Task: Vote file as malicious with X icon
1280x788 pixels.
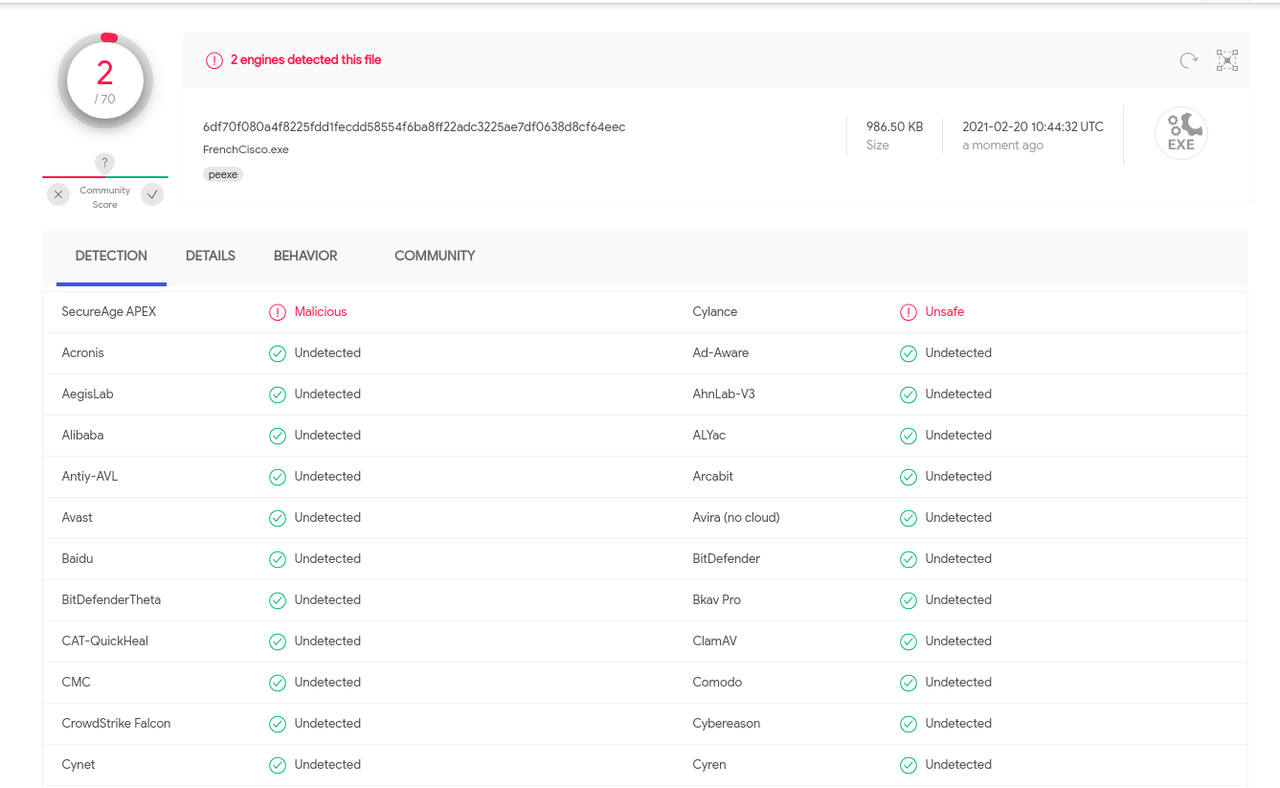Action: pos(58,195)
